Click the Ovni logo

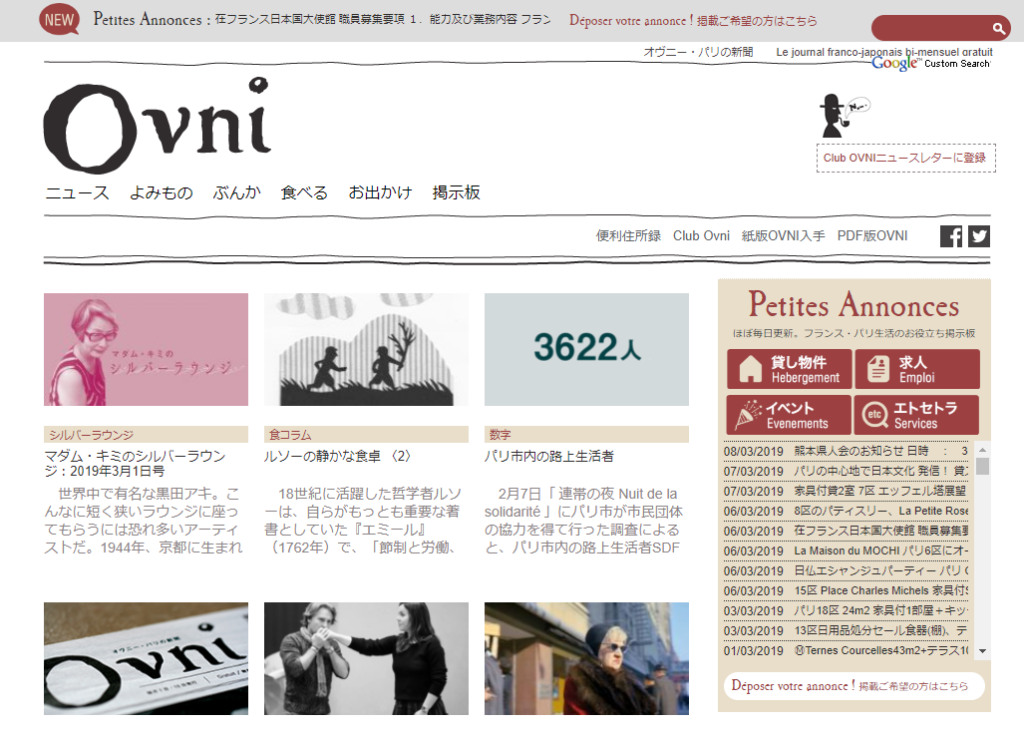tap(157, 125)
